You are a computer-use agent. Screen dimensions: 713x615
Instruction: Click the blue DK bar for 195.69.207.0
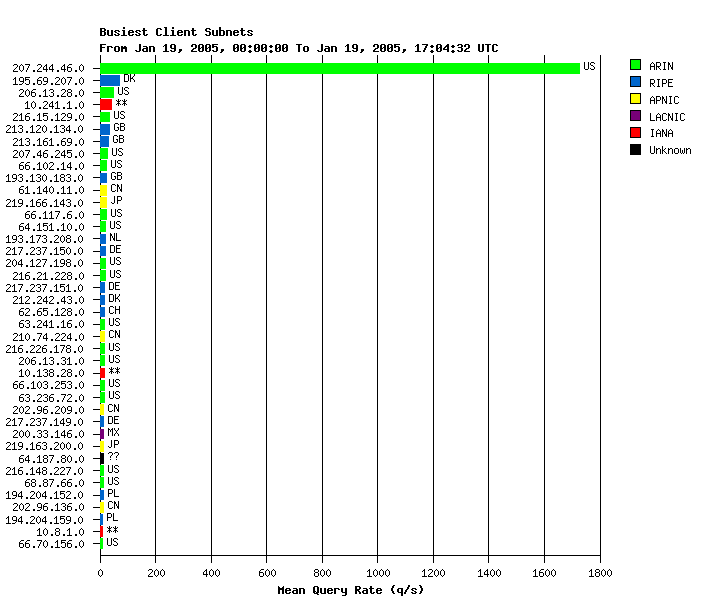point(109,80)
